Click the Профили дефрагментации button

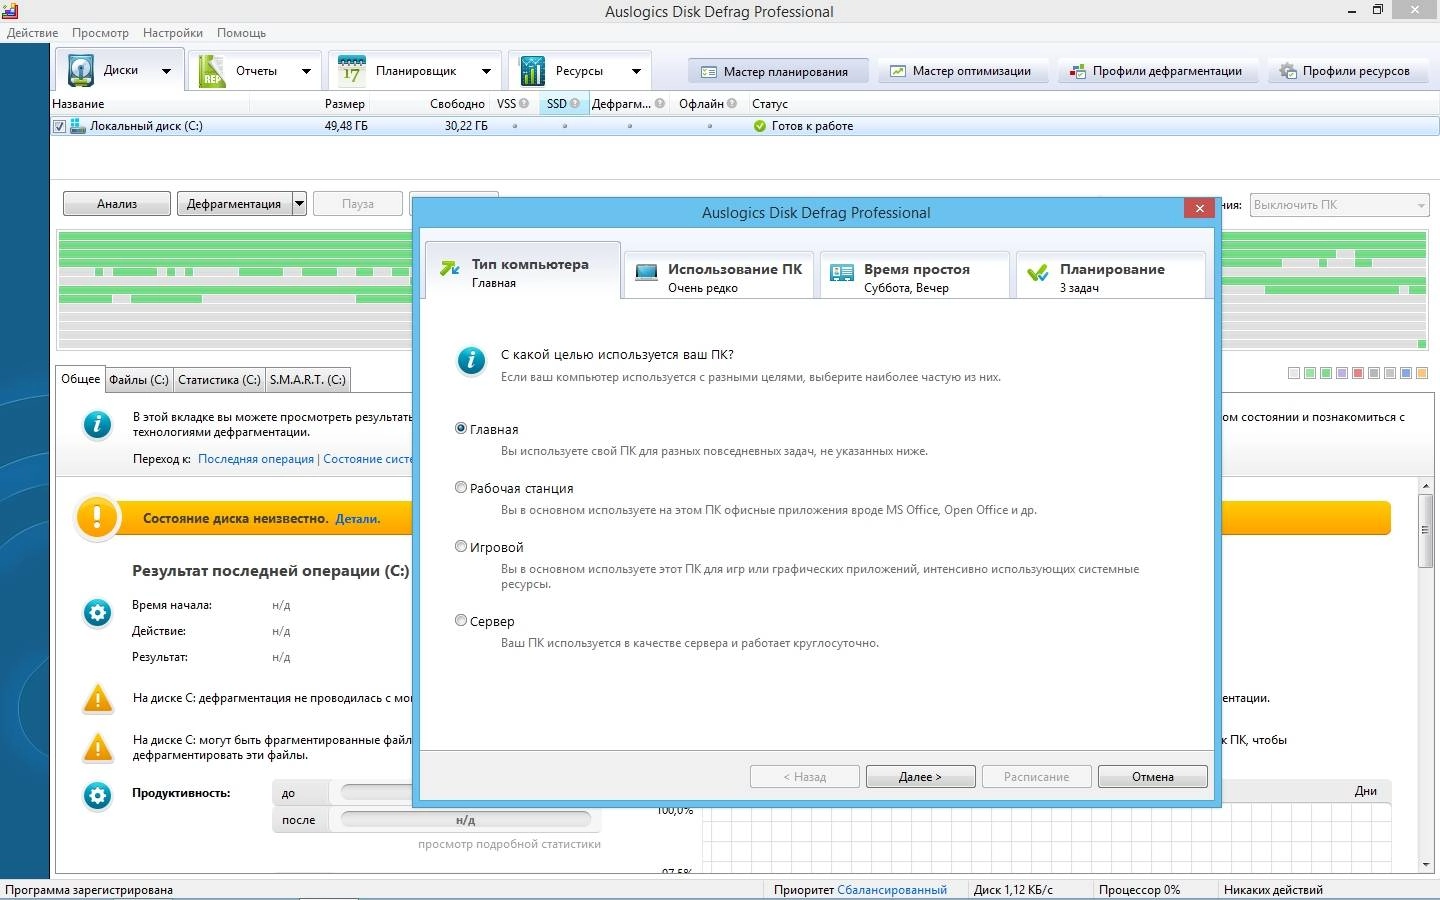1157,71
